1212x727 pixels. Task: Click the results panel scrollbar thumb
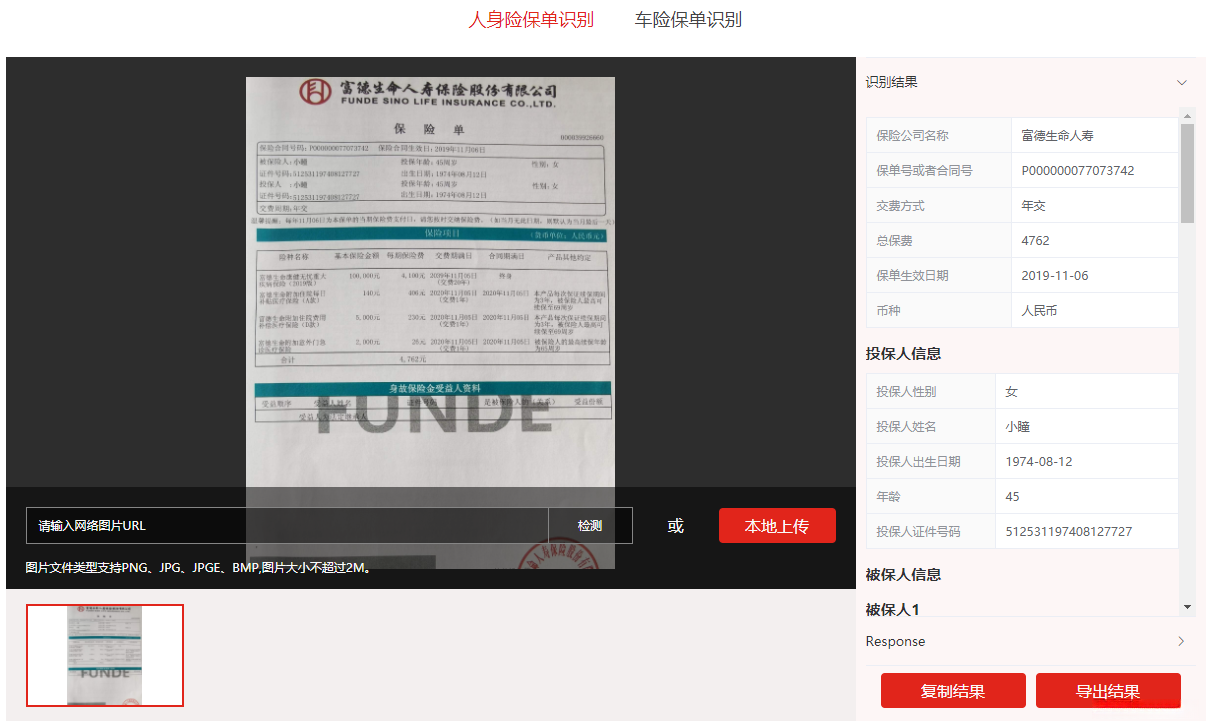tap(1187, 172)
